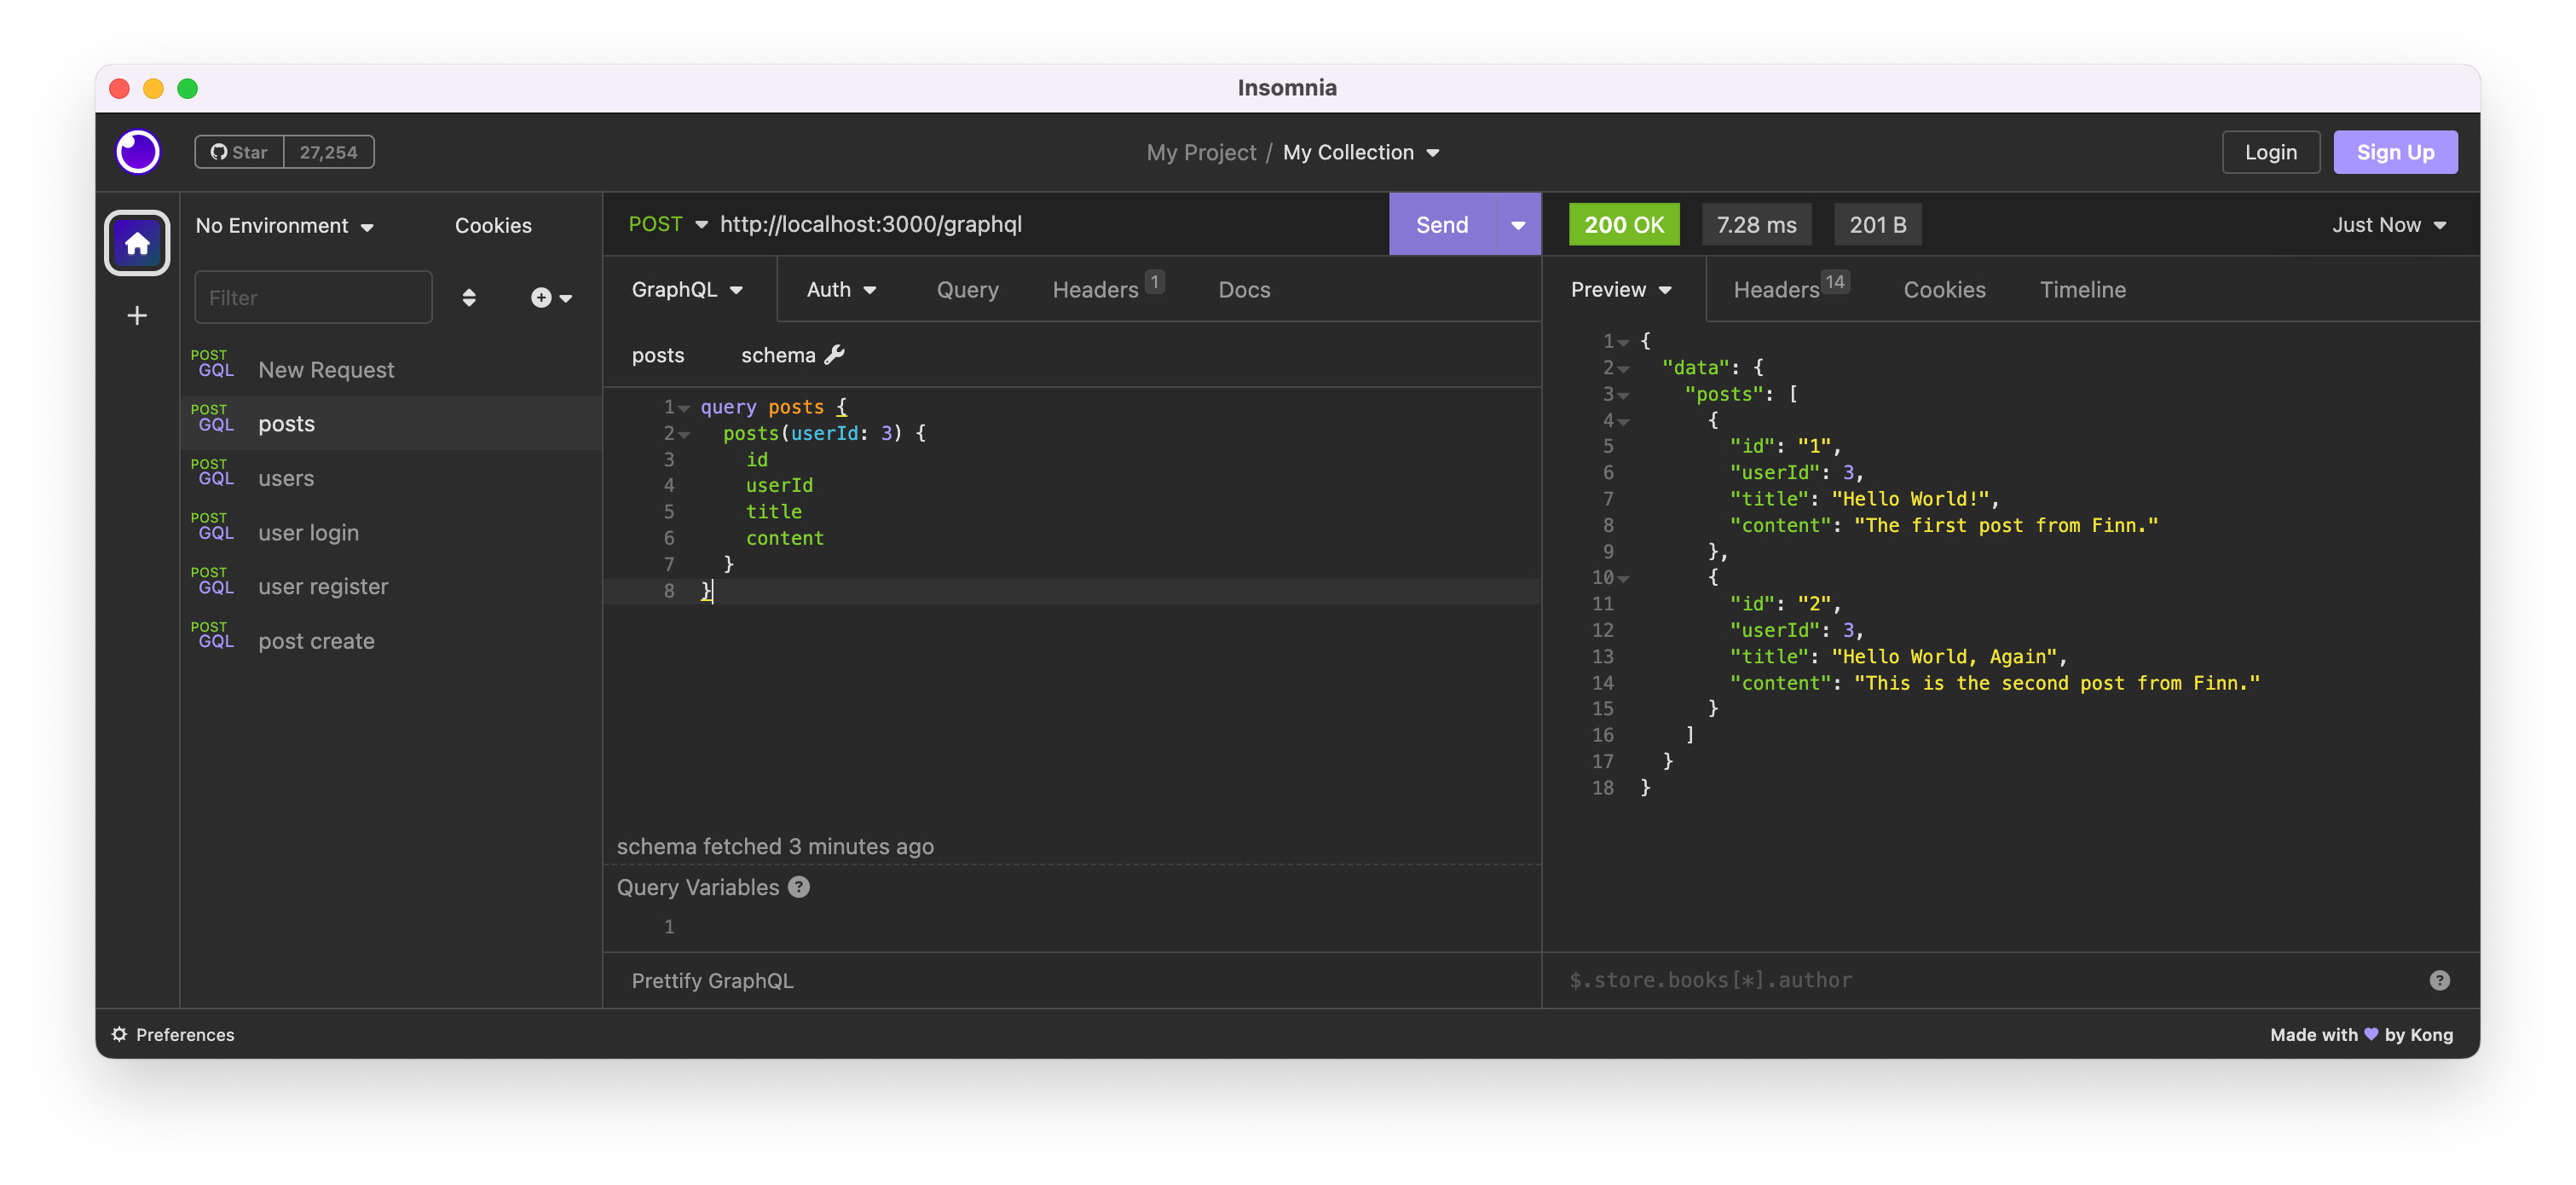Select the user login request

click(x=391, y=533)
